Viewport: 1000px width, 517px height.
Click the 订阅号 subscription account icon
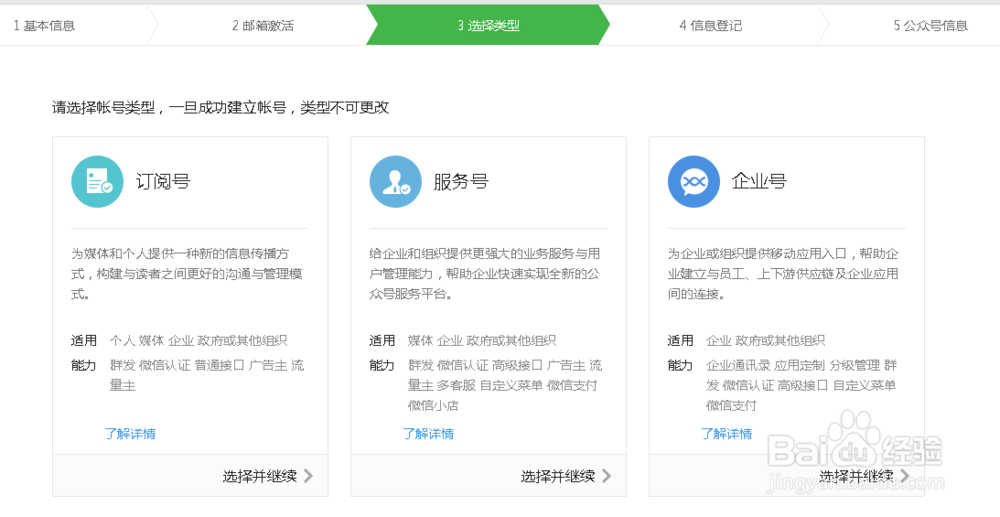click(x=97, y=182)
